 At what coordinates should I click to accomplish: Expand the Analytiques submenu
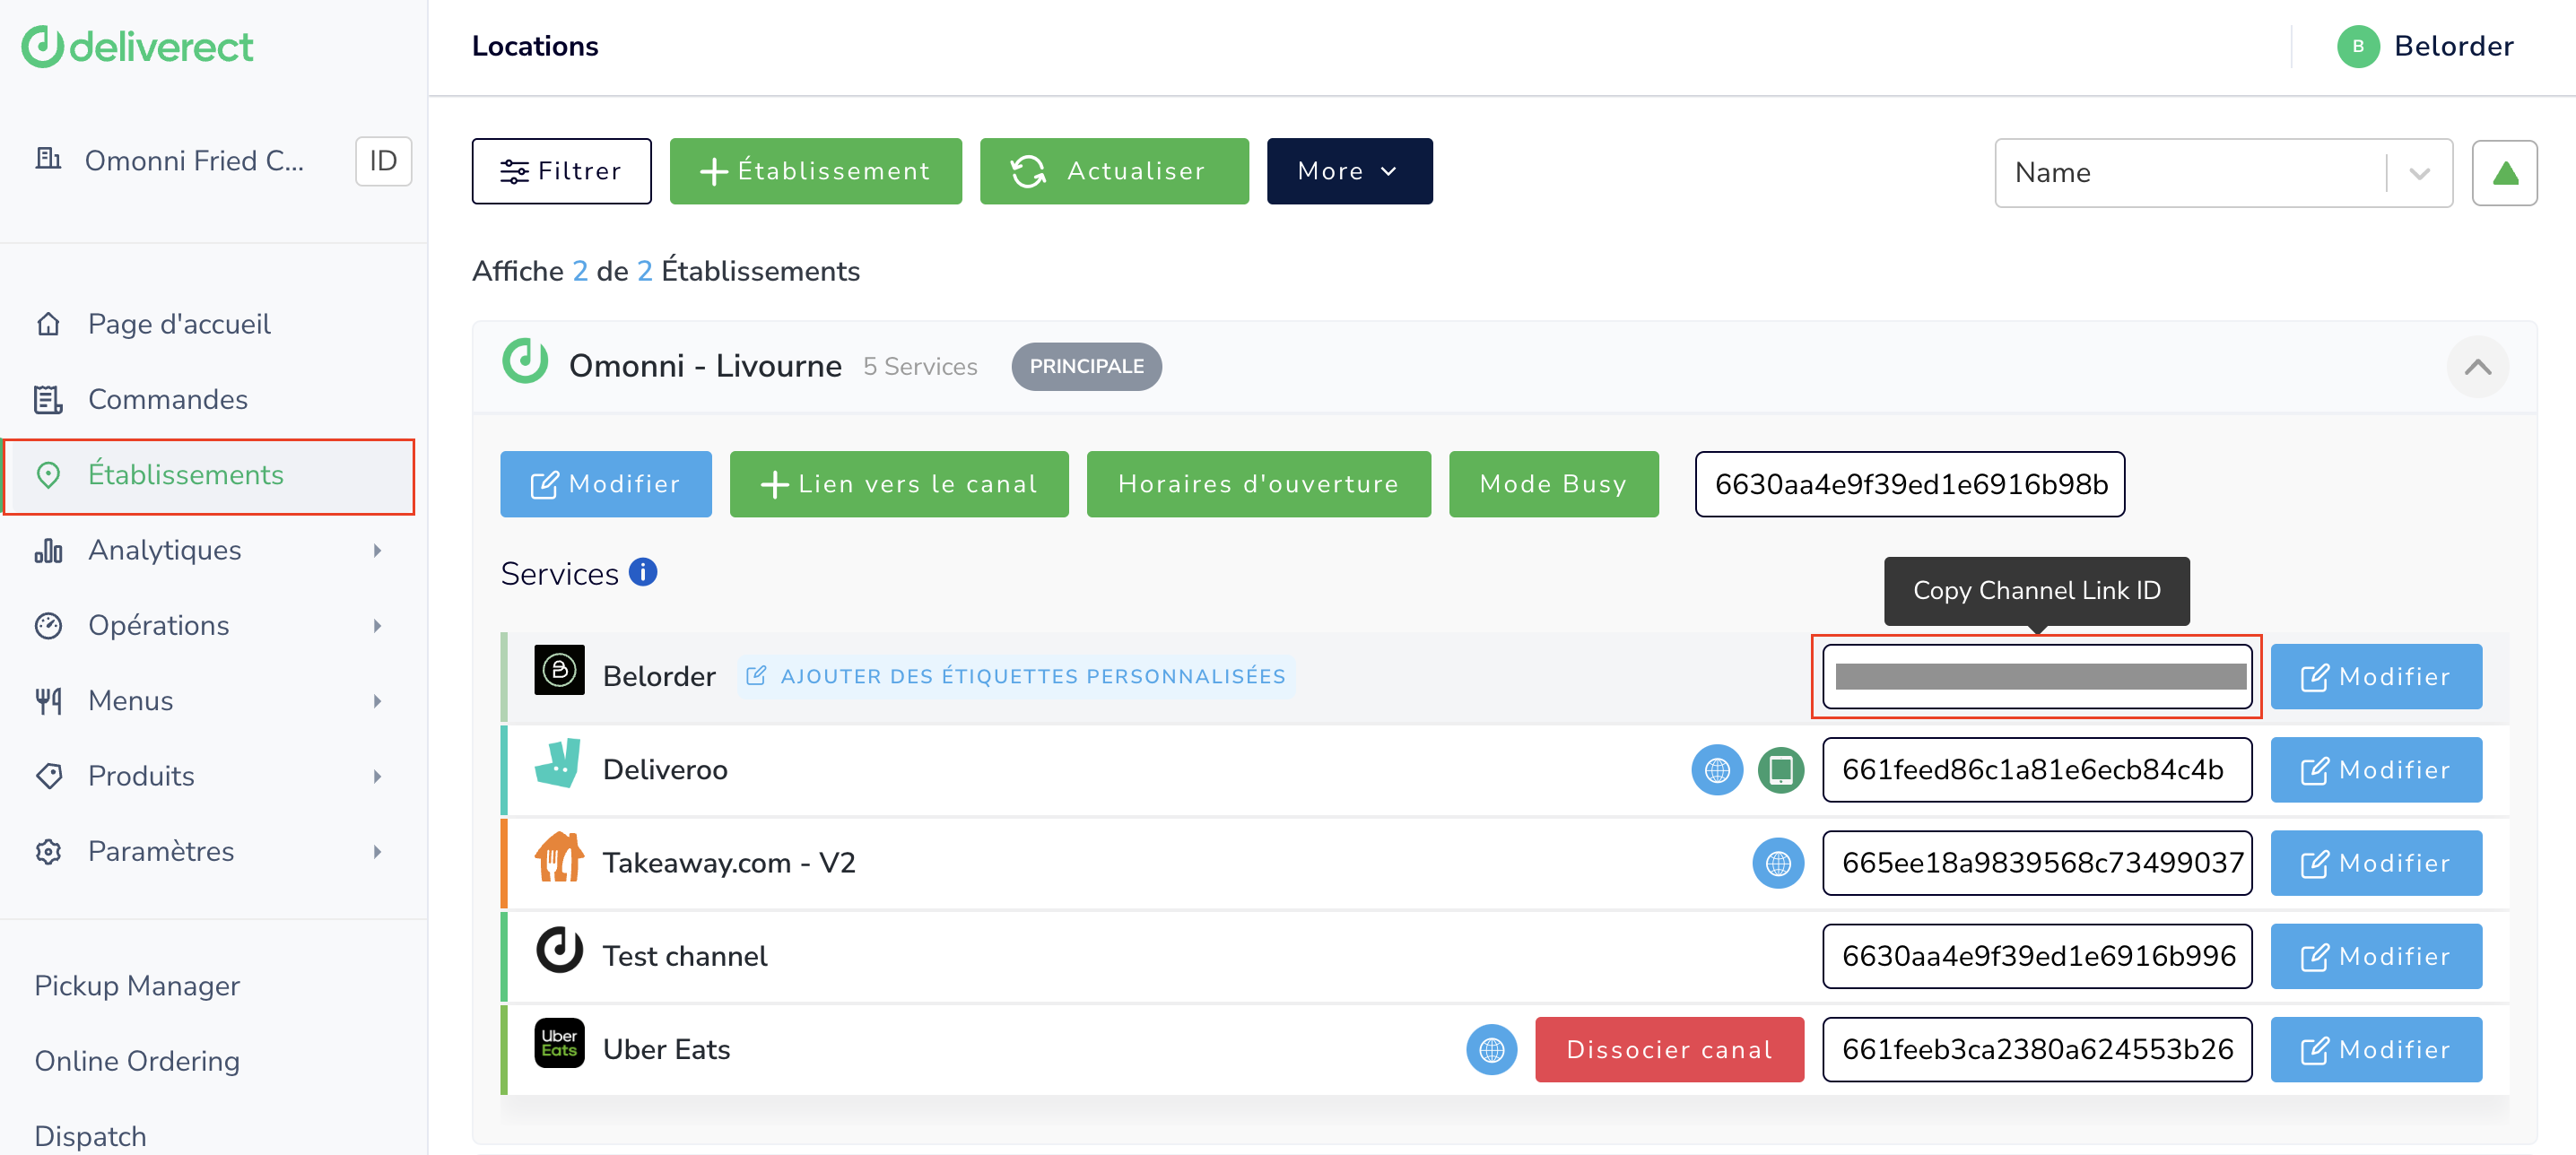point(377,550)
